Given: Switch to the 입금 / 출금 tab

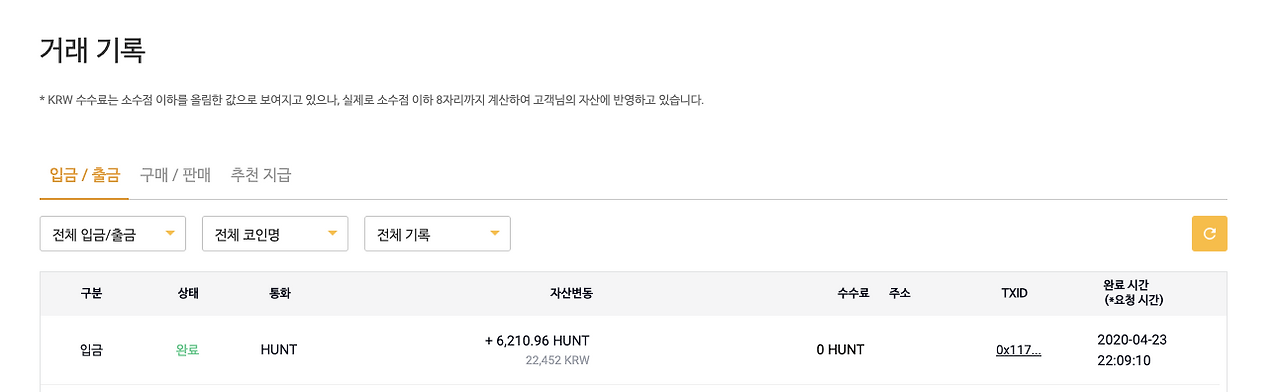Looking at the screenshot, I should (85, 175).
